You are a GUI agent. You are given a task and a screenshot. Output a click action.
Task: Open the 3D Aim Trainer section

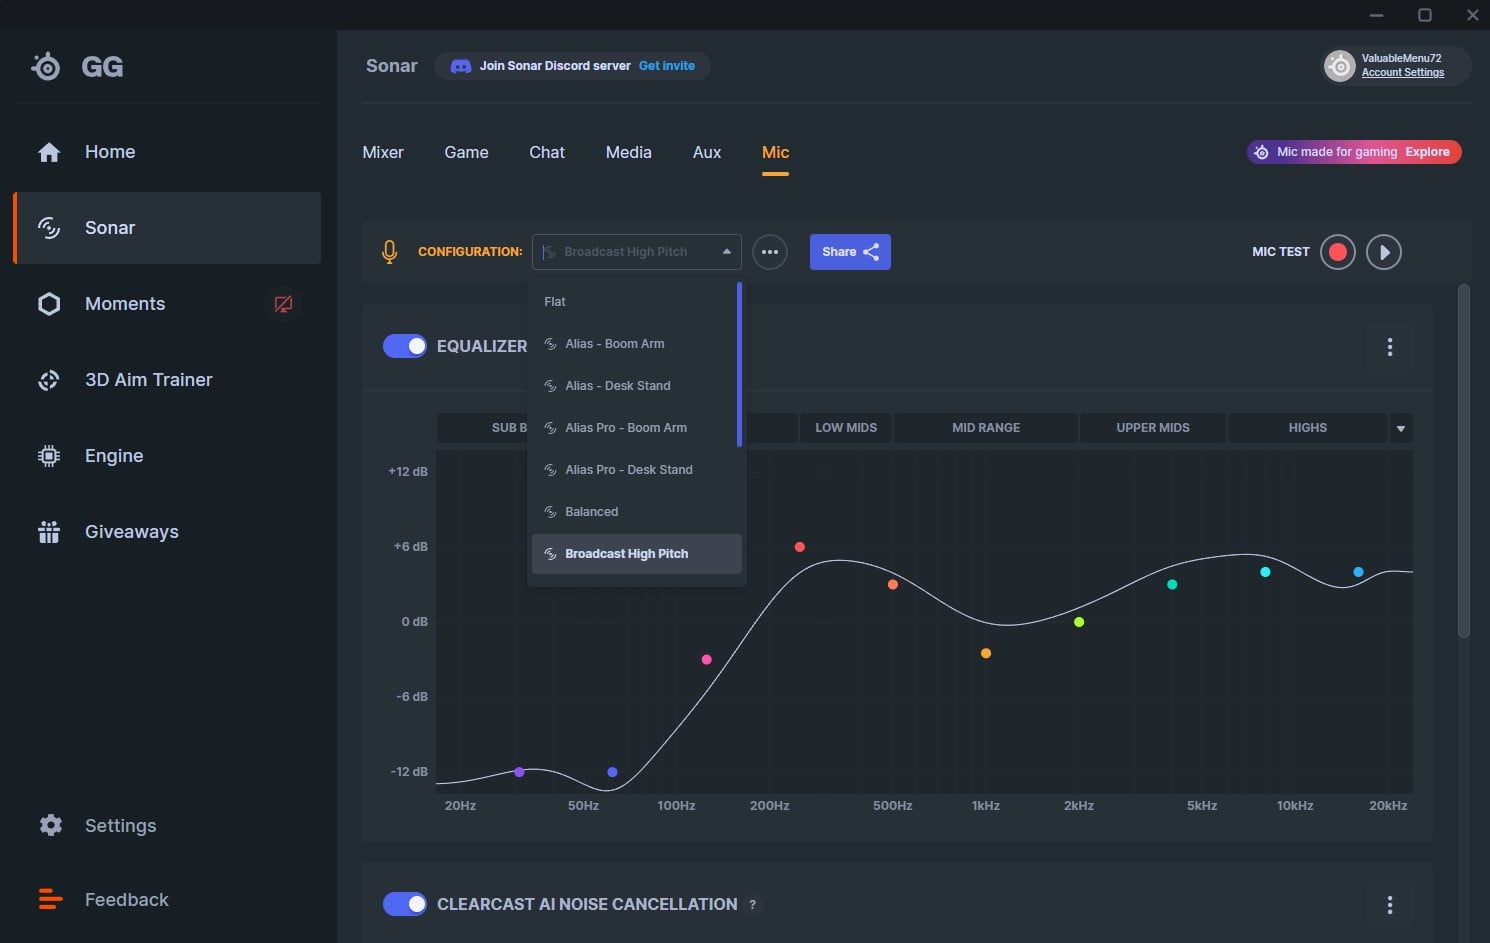click(x=148, y=380)
